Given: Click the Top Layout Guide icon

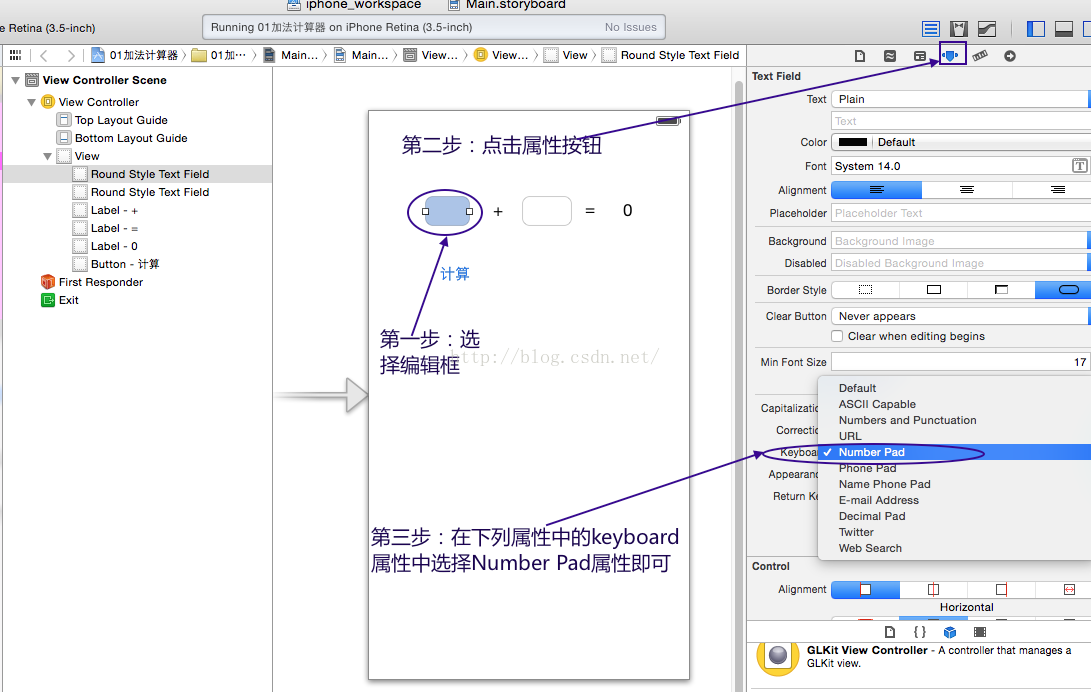Looking at the screenshot, I should 64,120.
